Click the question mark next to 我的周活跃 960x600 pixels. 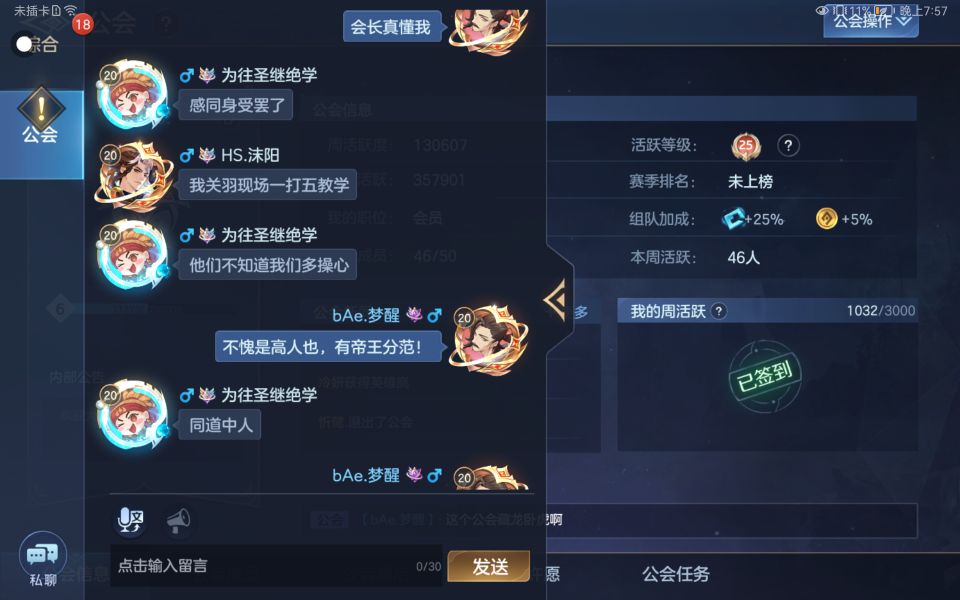[719, 311]
